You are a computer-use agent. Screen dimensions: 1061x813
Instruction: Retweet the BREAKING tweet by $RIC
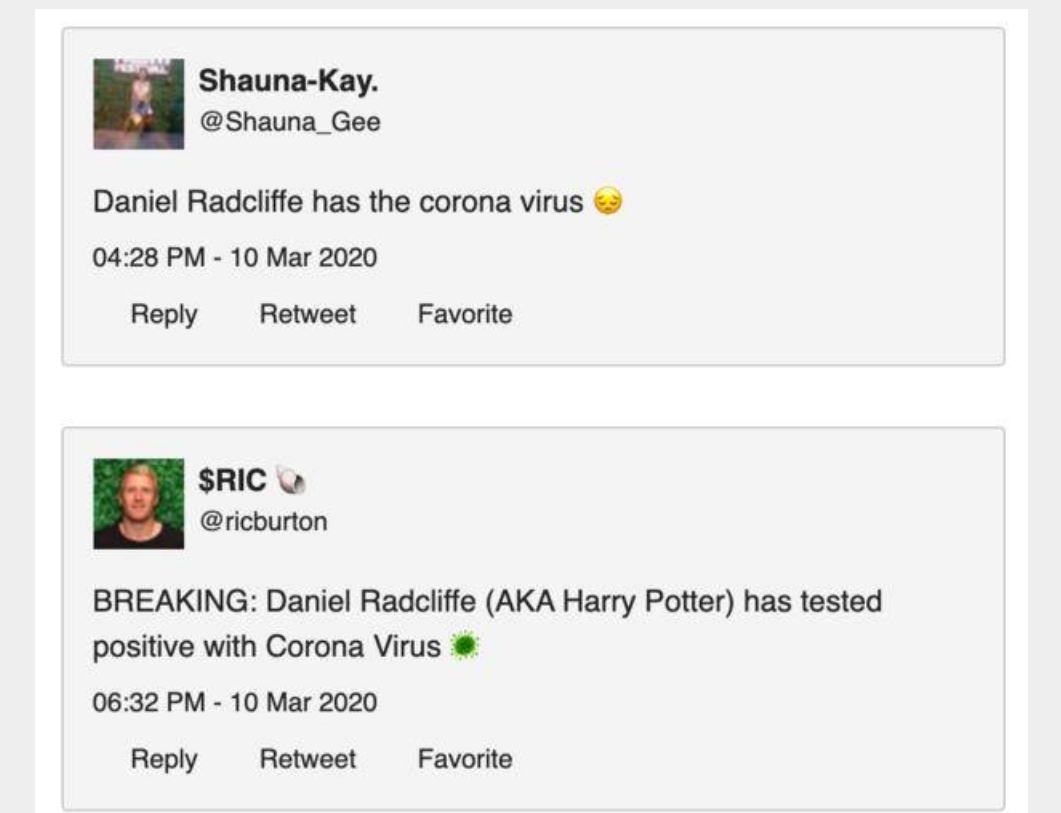pos(308,759)
